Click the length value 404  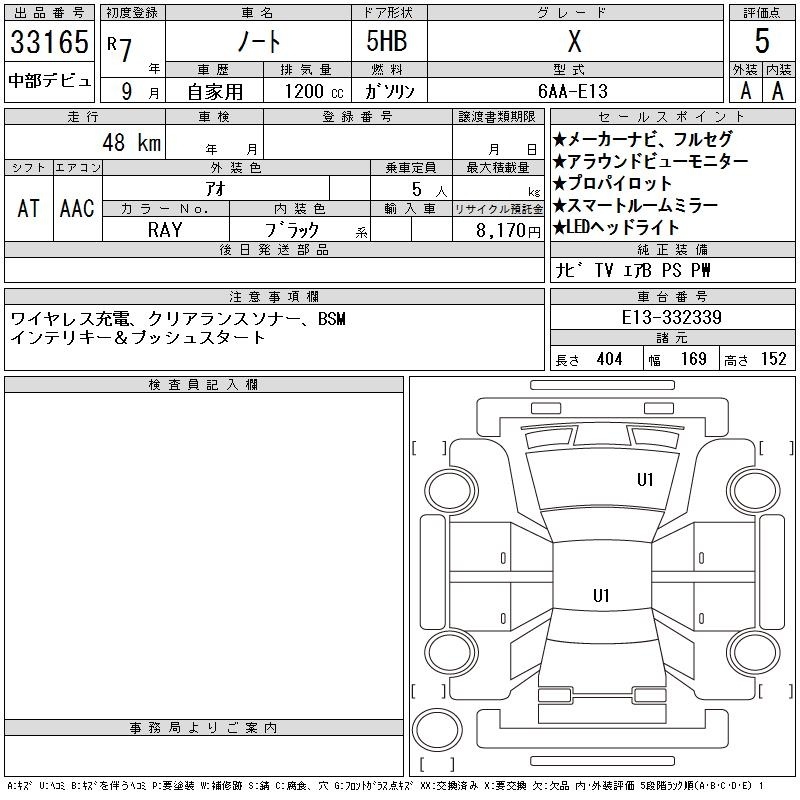[x=609, y=359]
